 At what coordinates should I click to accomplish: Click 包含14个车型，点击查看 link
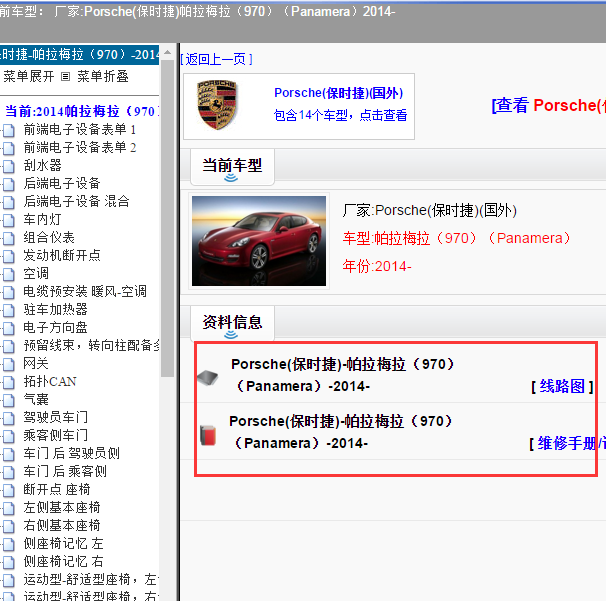(340, 115)
